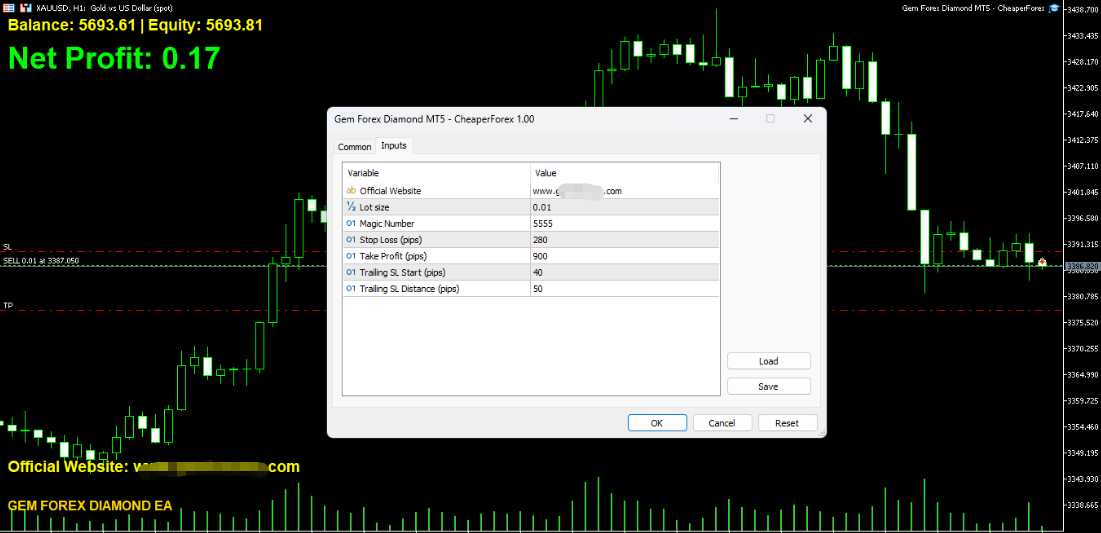Screen dimensions: 1101x533
Task: Click the GEM FOREX DIAMOND EA label
Action: click(x=90, y=506)
